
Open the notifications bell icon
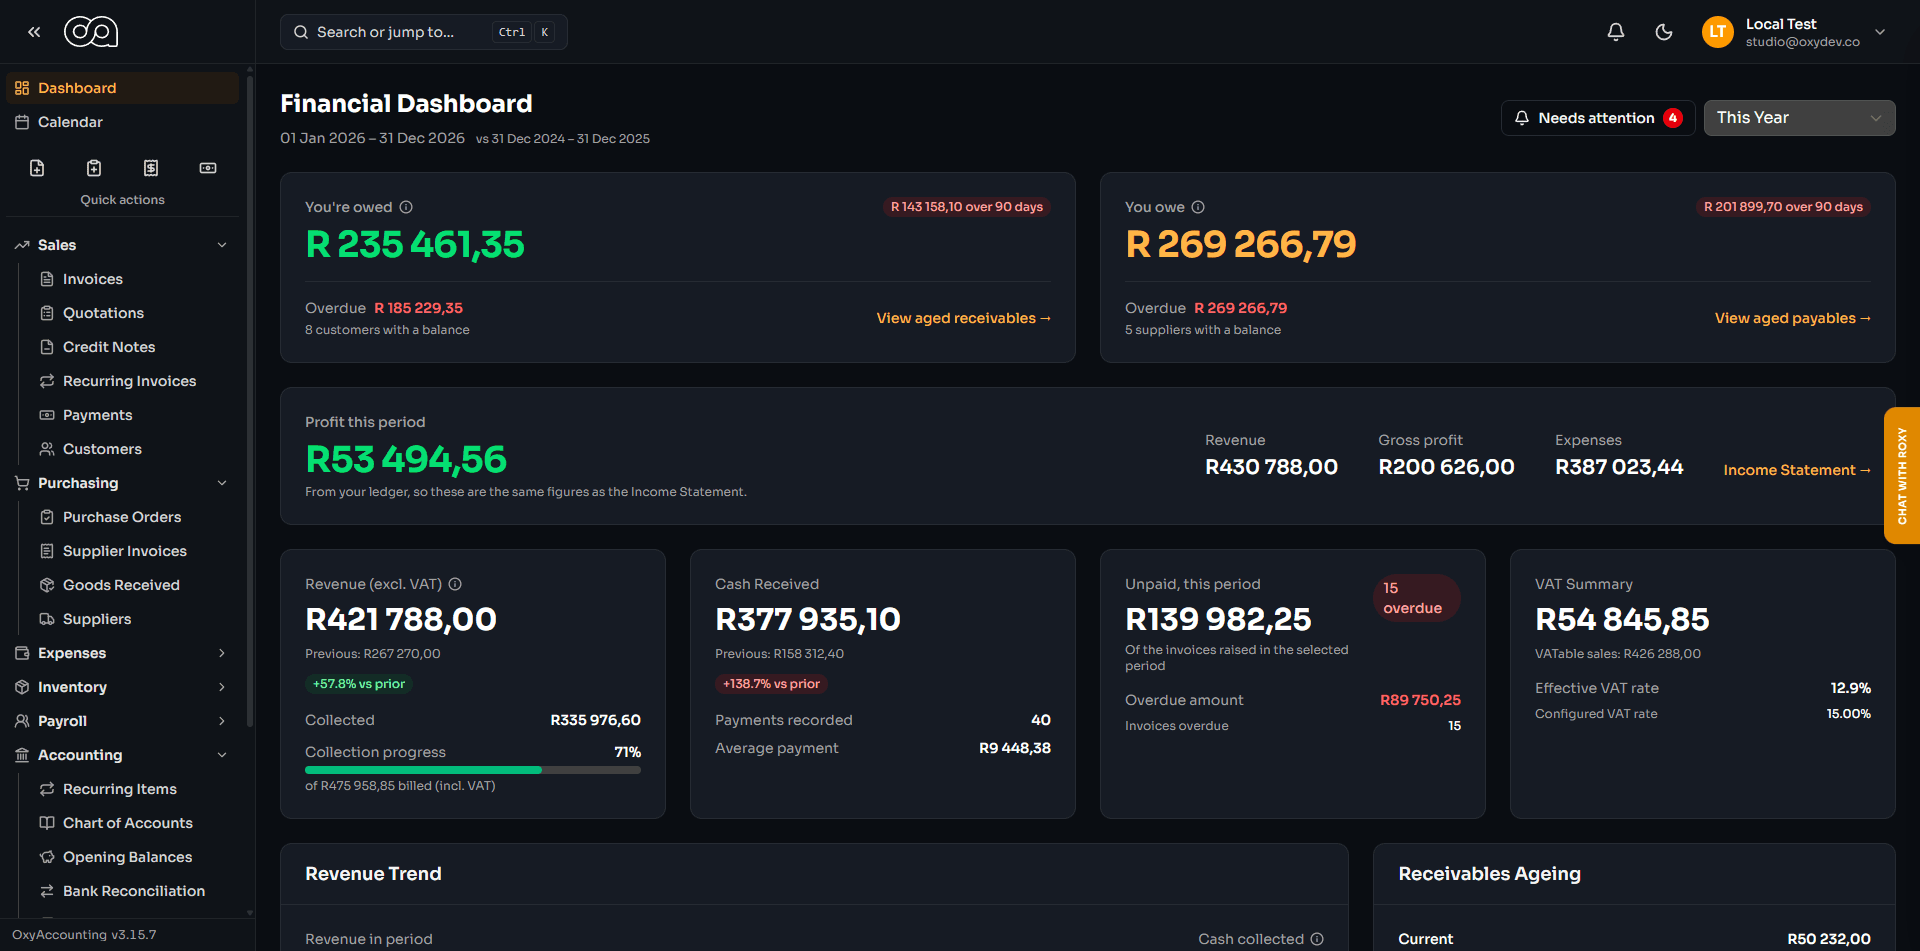pyautogui.click(x=1616, y=32)
